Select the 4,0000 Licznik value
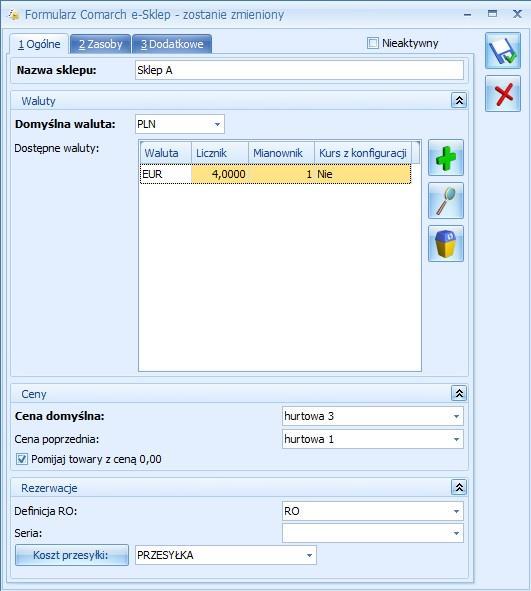The image size is (531, 591). click(220, 174)
